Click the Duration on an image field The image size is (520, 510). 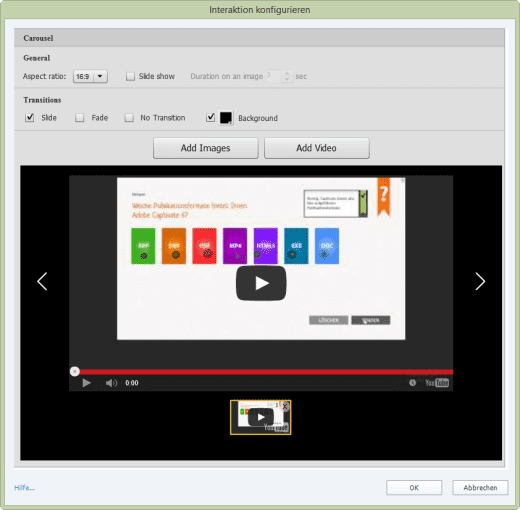pyautogui.click(x=273, y=76)
